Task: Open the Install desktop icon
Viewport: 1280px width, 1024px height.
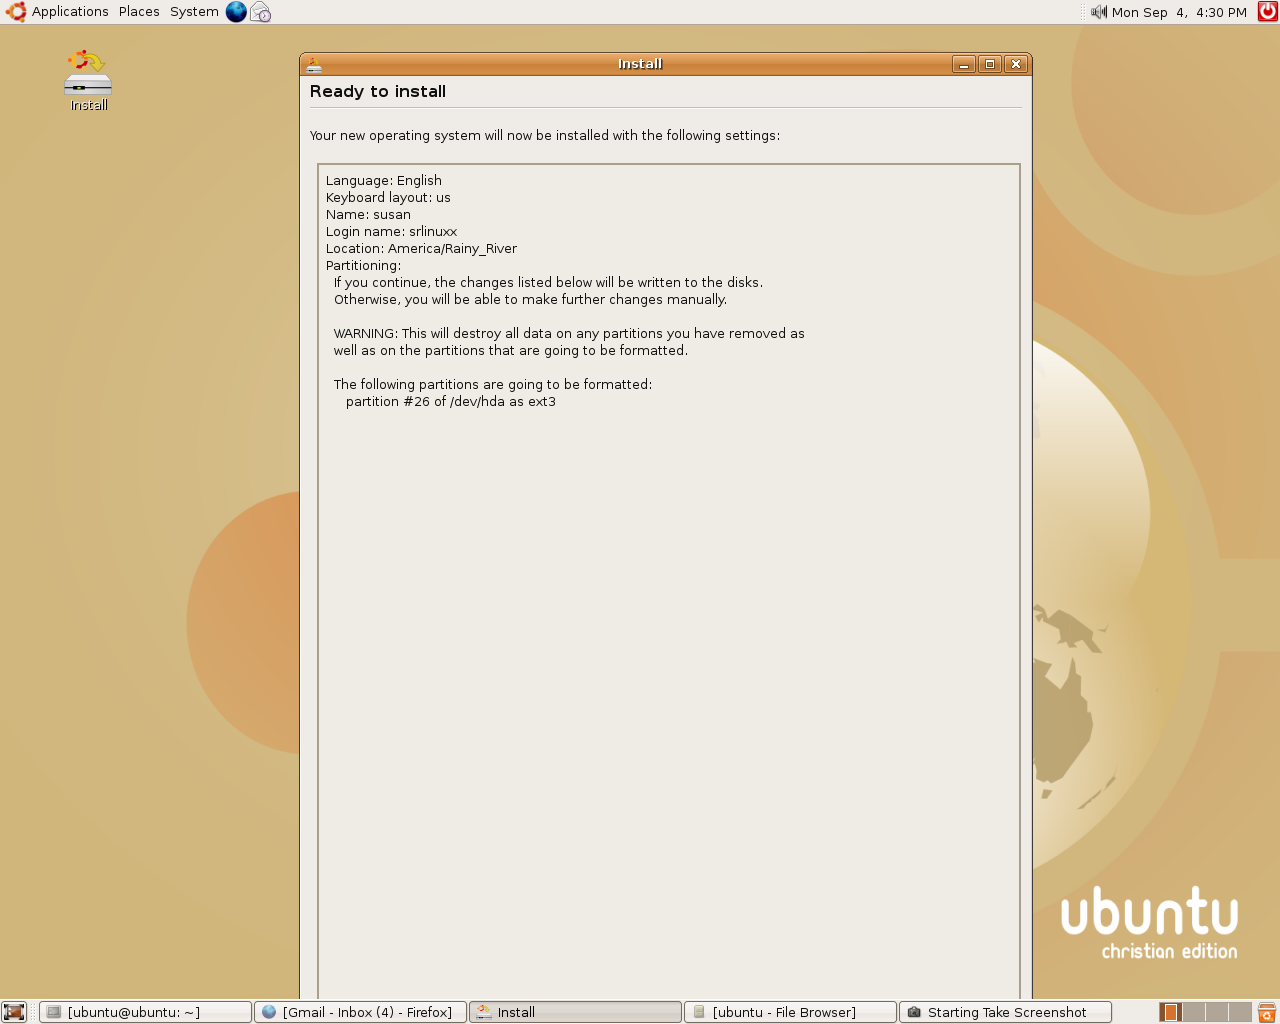Action: (x=88, y=80)
